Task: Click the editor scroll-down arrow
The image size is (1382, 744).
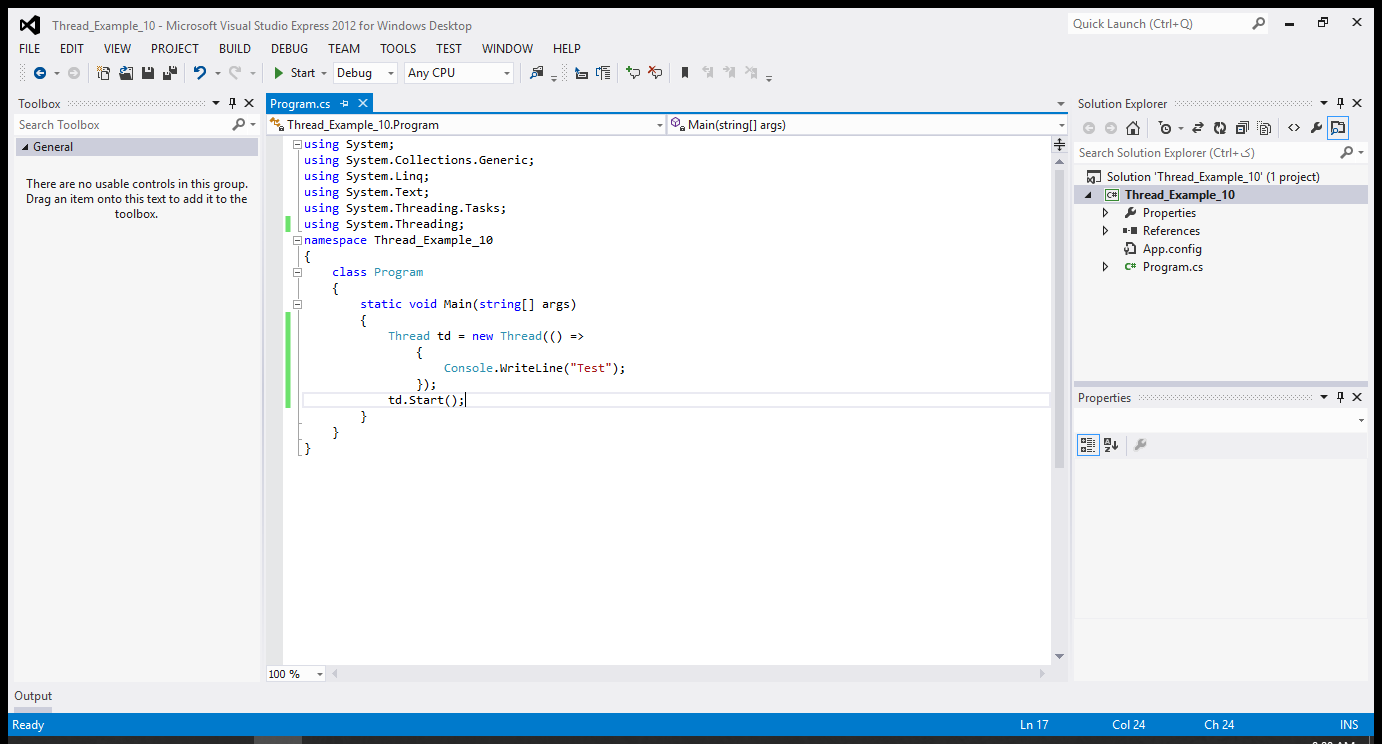Action: [x=1060, y=656]
